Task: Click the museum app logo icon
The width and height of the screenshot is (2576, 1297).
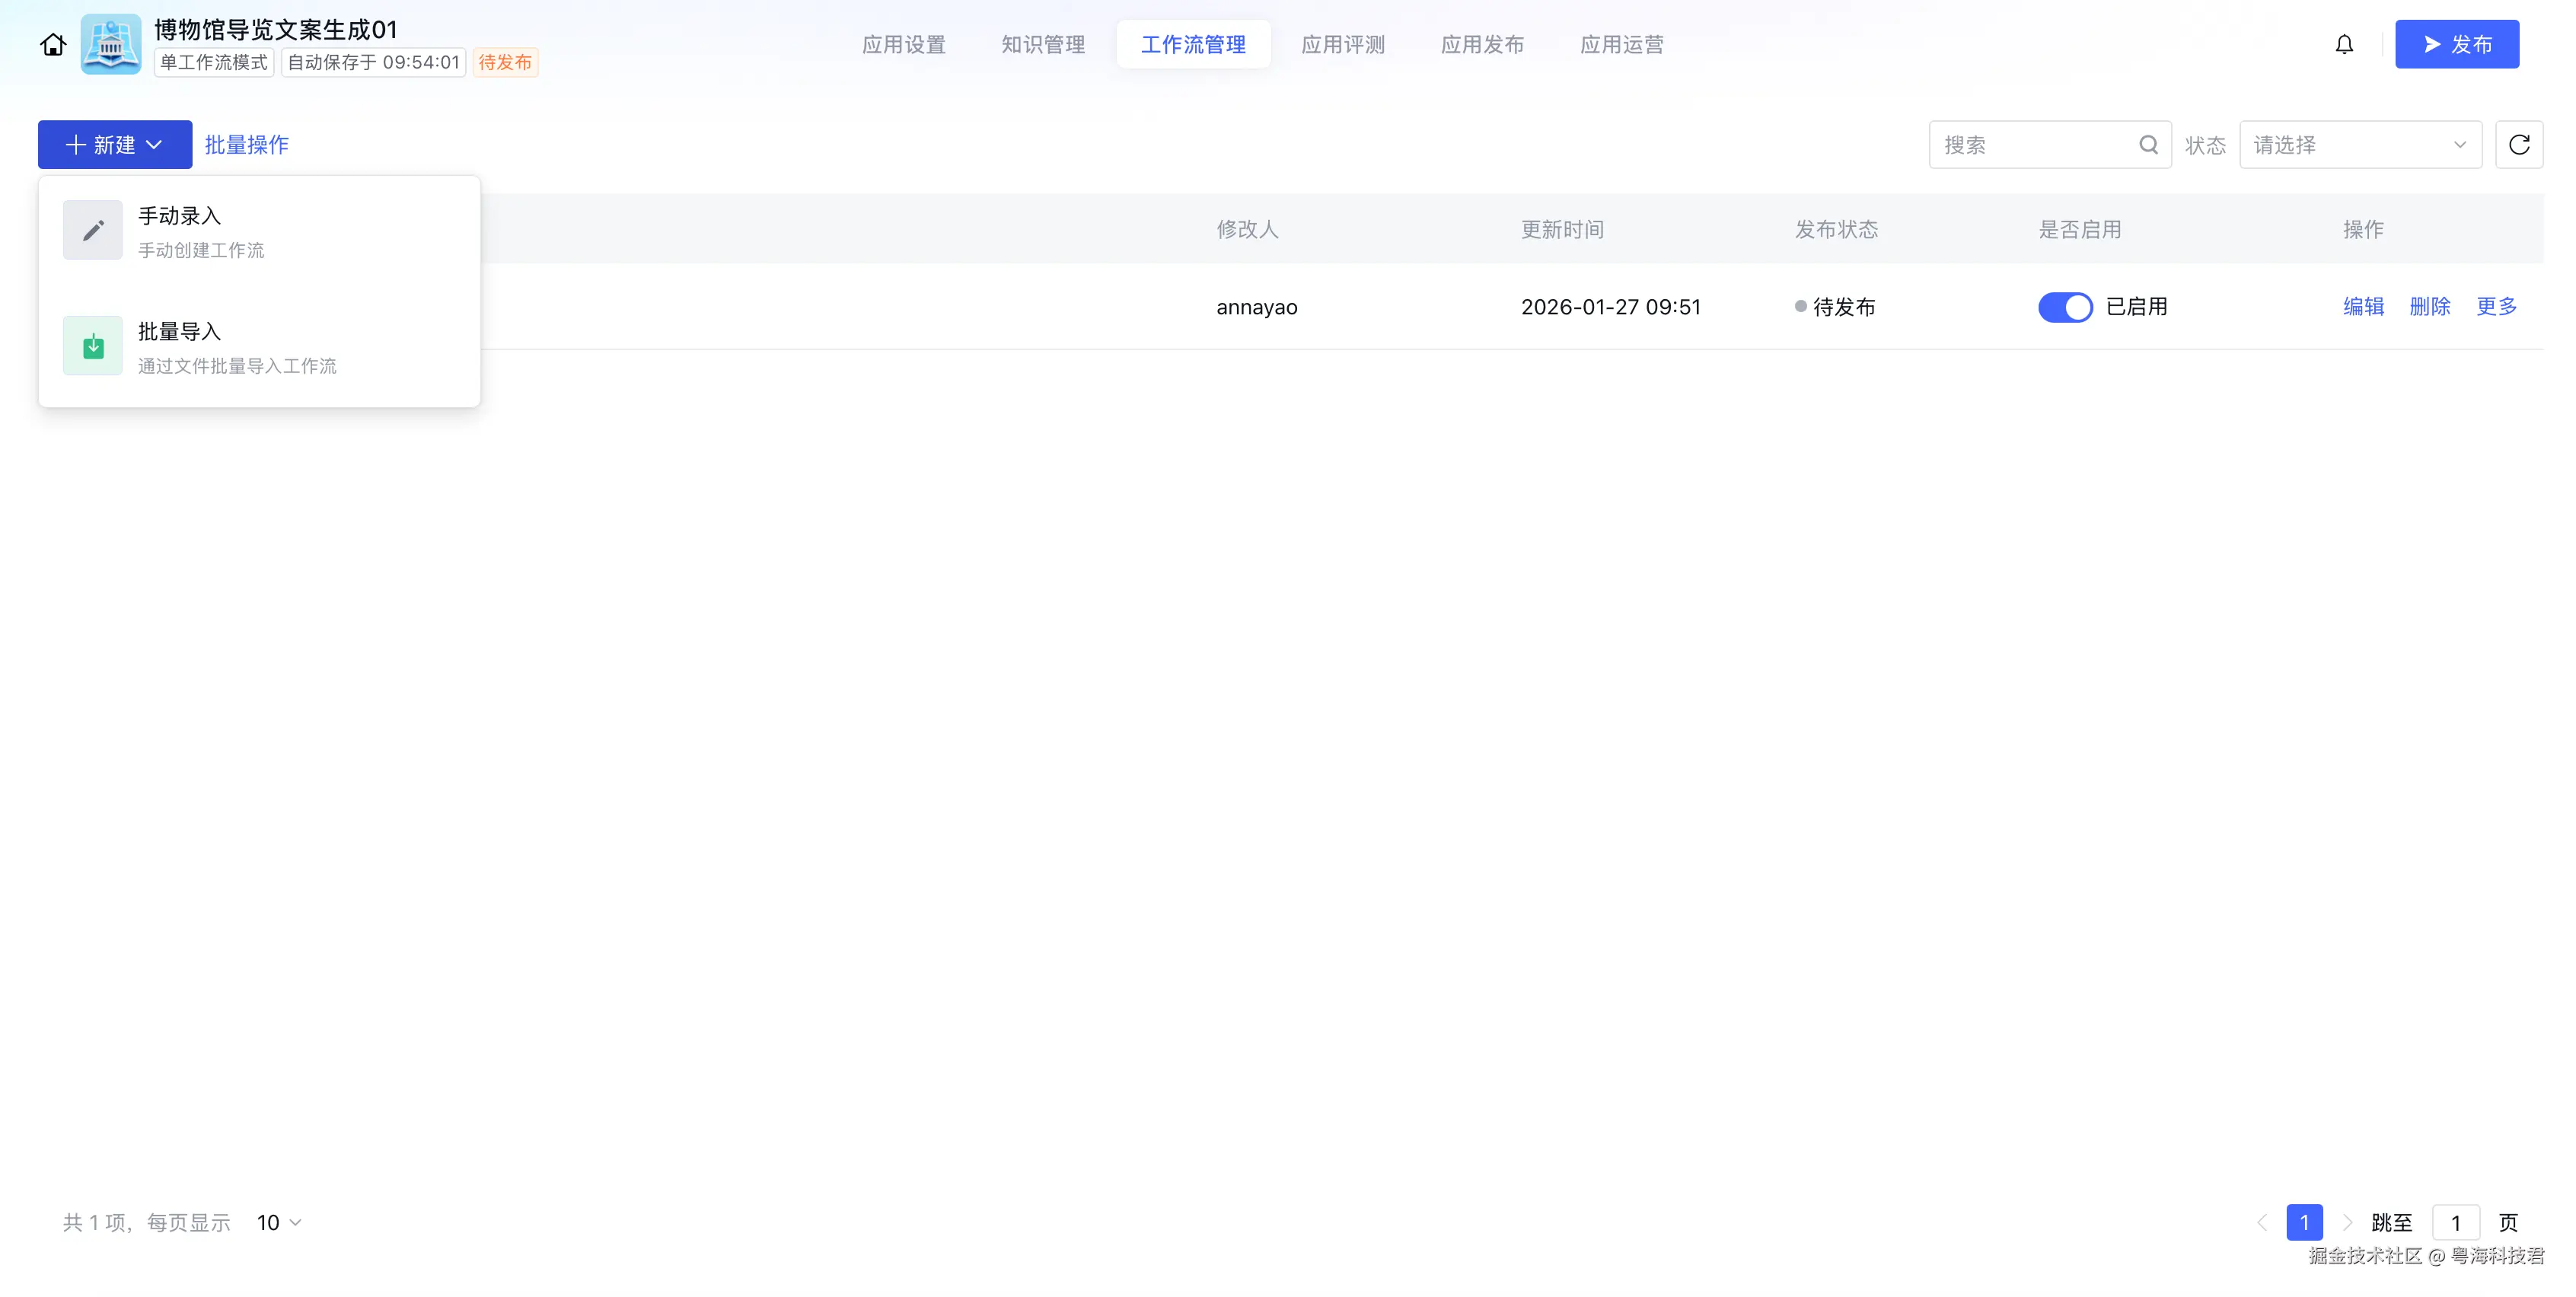Action: point(110,45)
